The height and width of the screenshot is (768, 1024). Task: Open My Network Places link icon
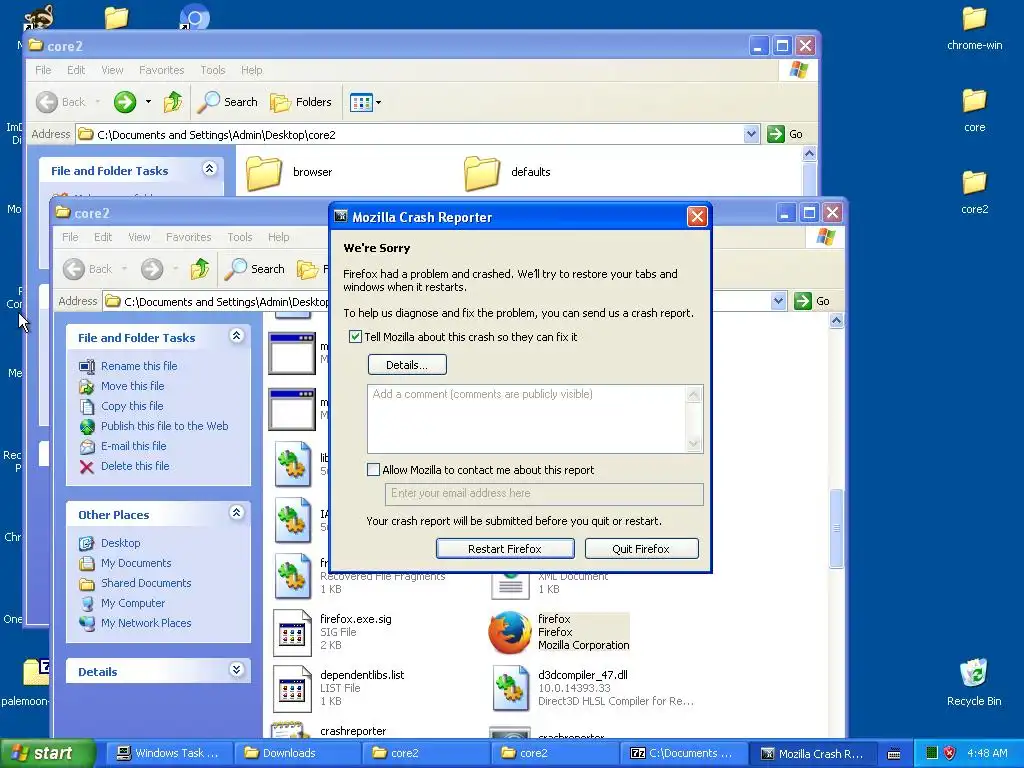click(x=87, y=623)
